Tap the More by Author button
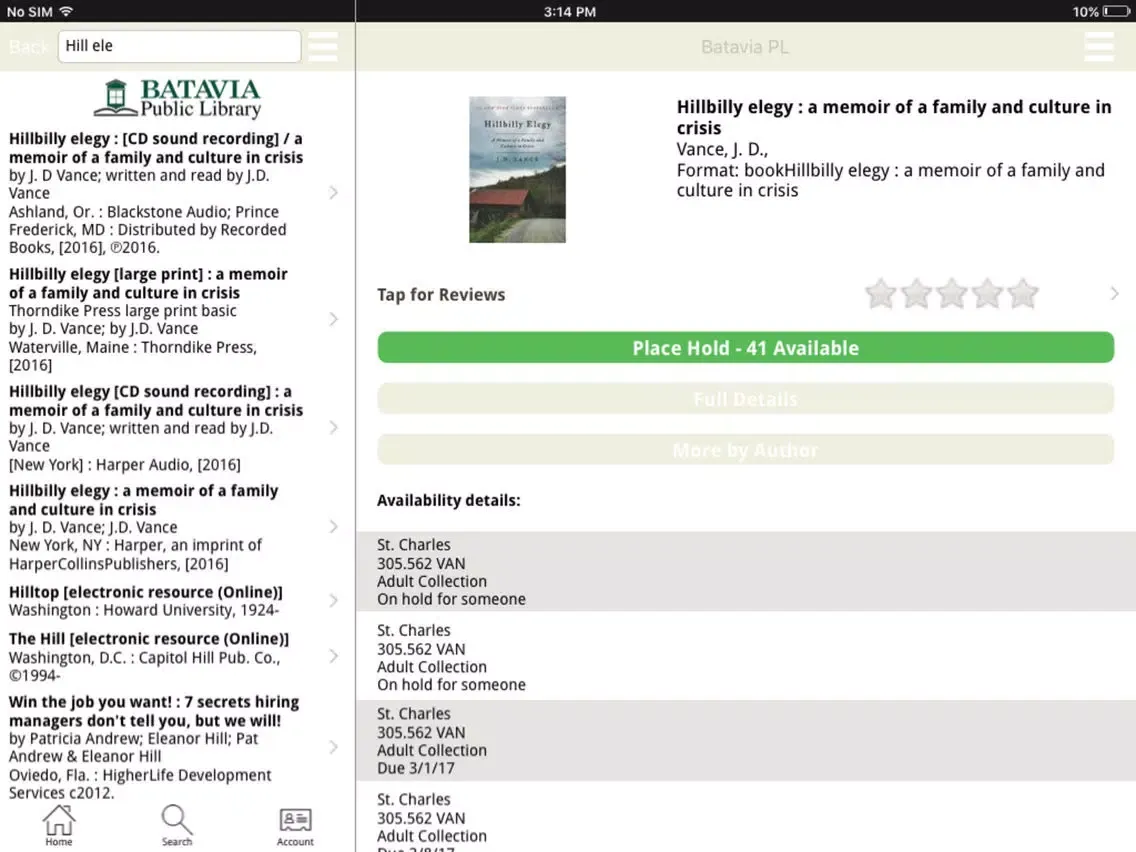Image resolution: width=1136 pixels, height=852 pixels. [746, 450]
